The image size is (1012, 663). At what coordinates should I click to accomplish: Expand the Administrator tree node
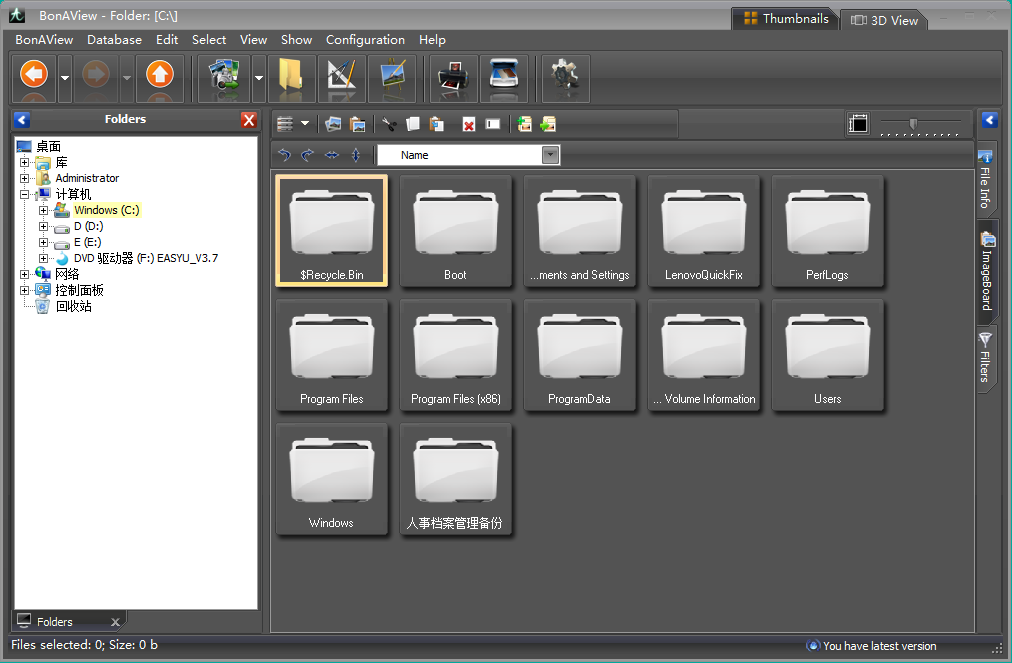[25, 178]
